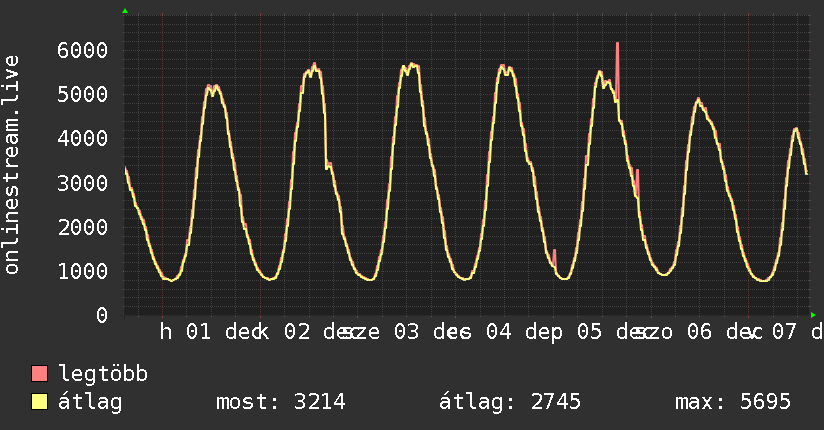This screenshot has height=430, width=824.
Task: Click the 0 y-axis label
Action: click(x=101, y=315)
